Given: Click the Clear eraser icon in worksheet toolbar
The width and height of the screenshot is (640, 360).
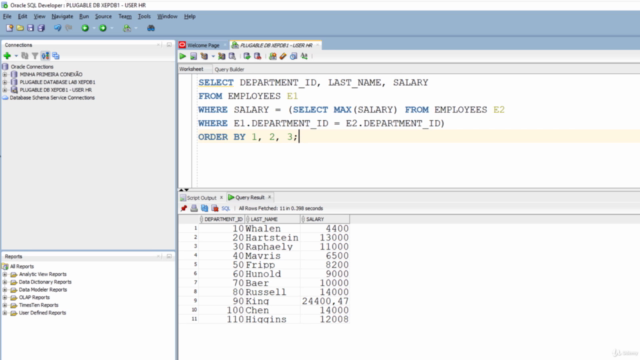Looking at the screenshot, I should click(283, 56).
